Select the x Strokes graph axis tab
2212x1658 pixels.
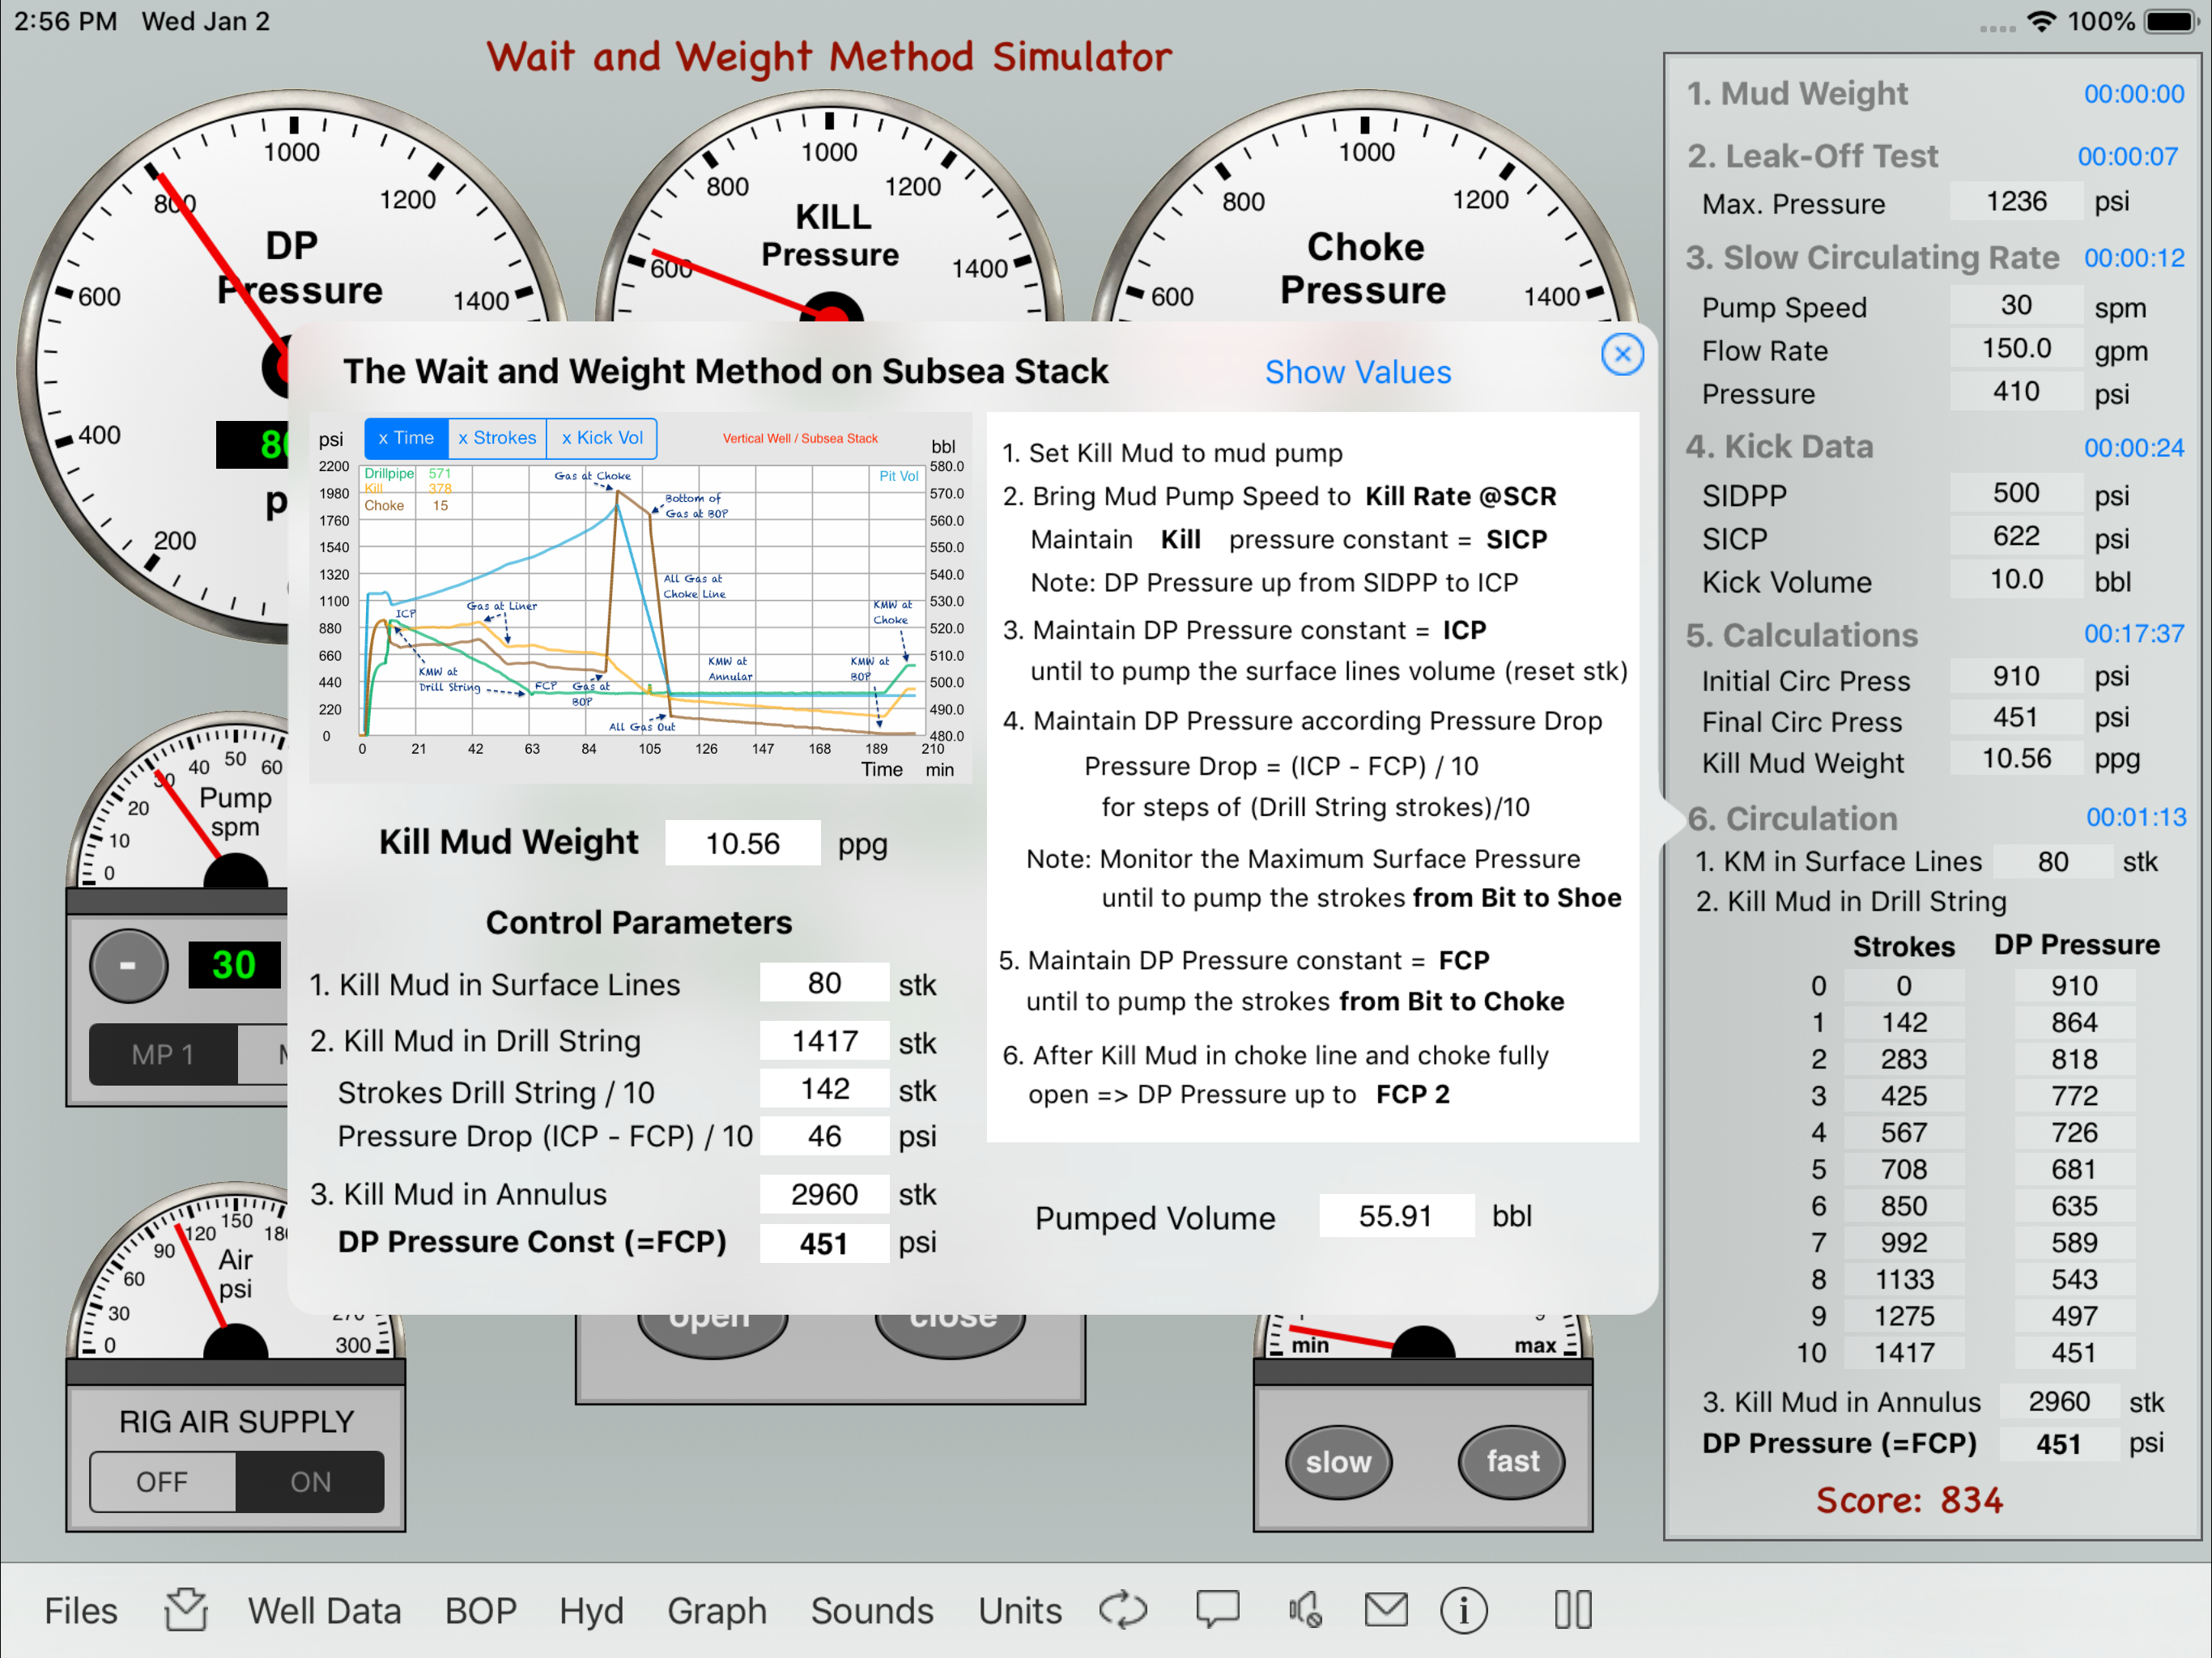497,438
